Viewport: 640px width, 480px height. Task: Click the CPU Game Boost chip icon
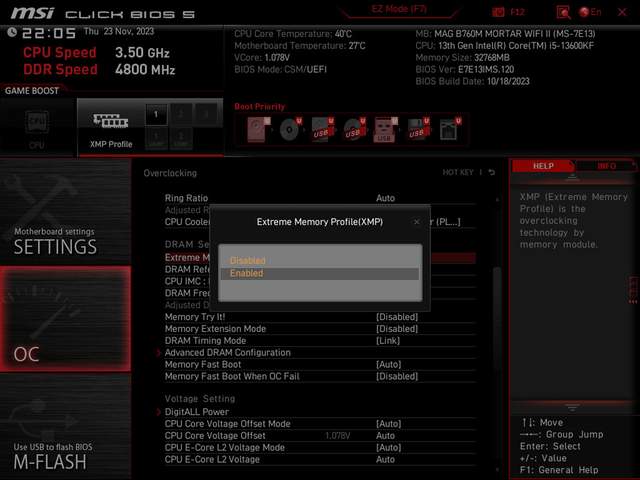coord(37,122)
